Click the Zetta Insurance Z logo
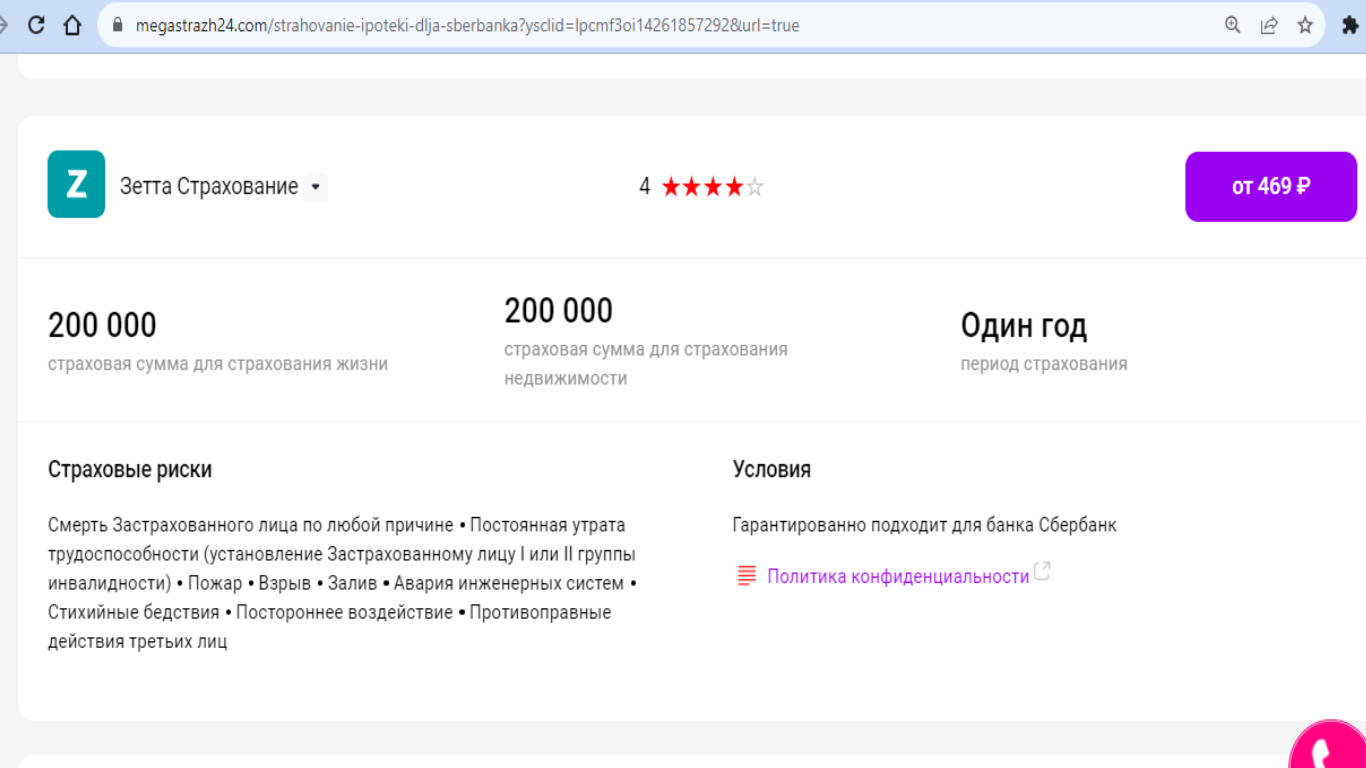 pyautogui.click(x=76, y=184)
